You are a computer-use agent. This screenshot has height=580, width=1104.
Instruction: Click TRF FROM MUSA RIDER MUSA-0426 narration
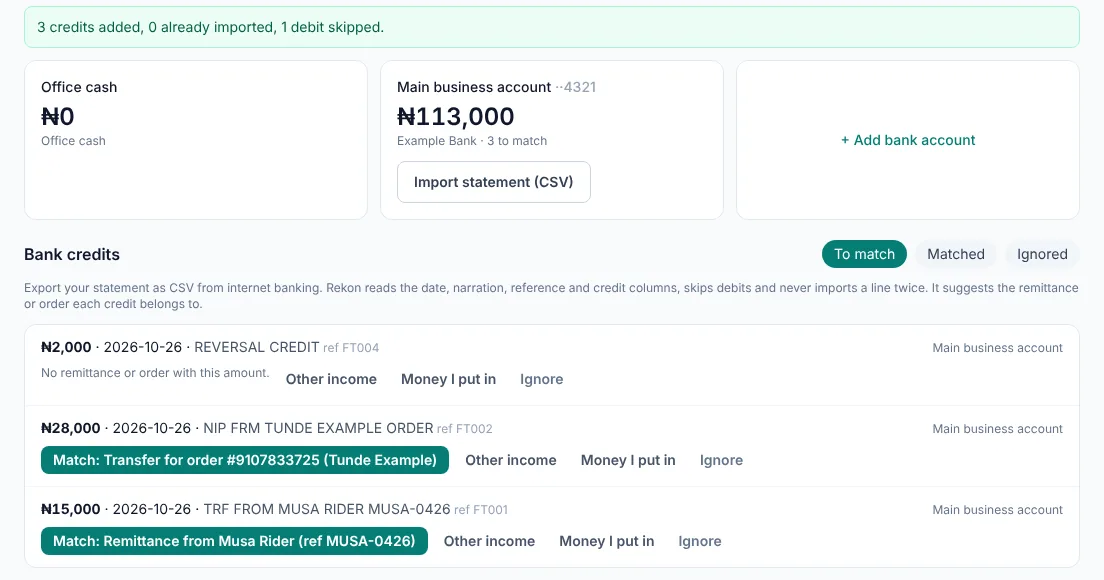[x=327, y=509]
